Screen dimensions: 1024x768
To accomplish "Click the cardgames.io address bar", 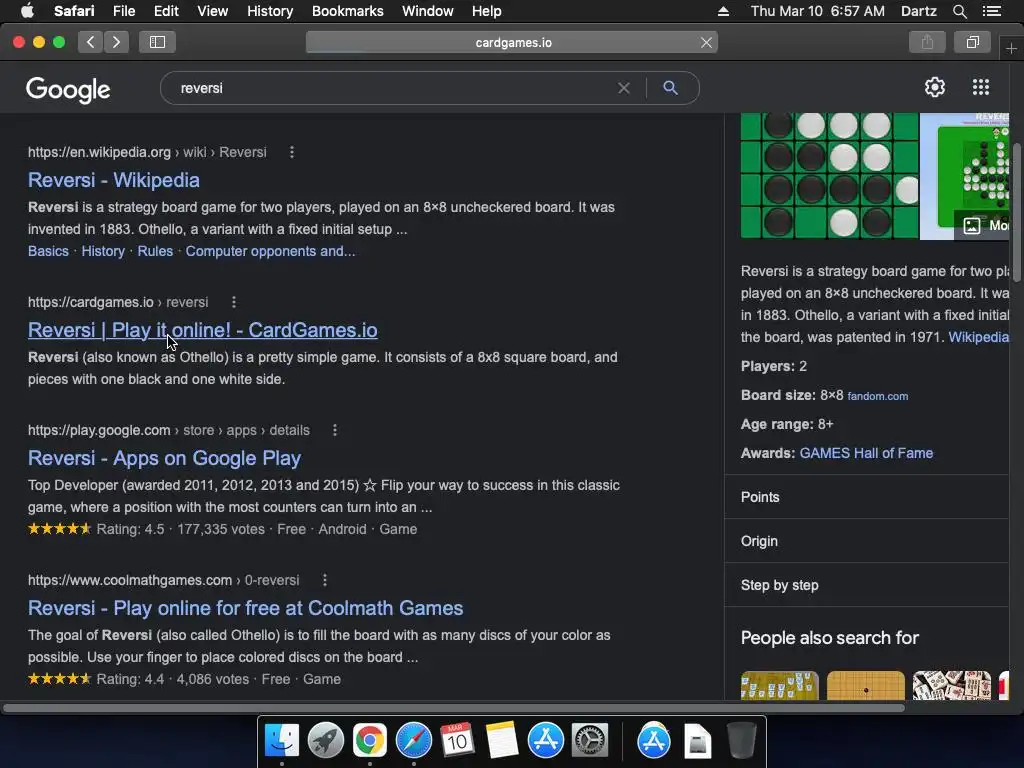I will point(512,42).
